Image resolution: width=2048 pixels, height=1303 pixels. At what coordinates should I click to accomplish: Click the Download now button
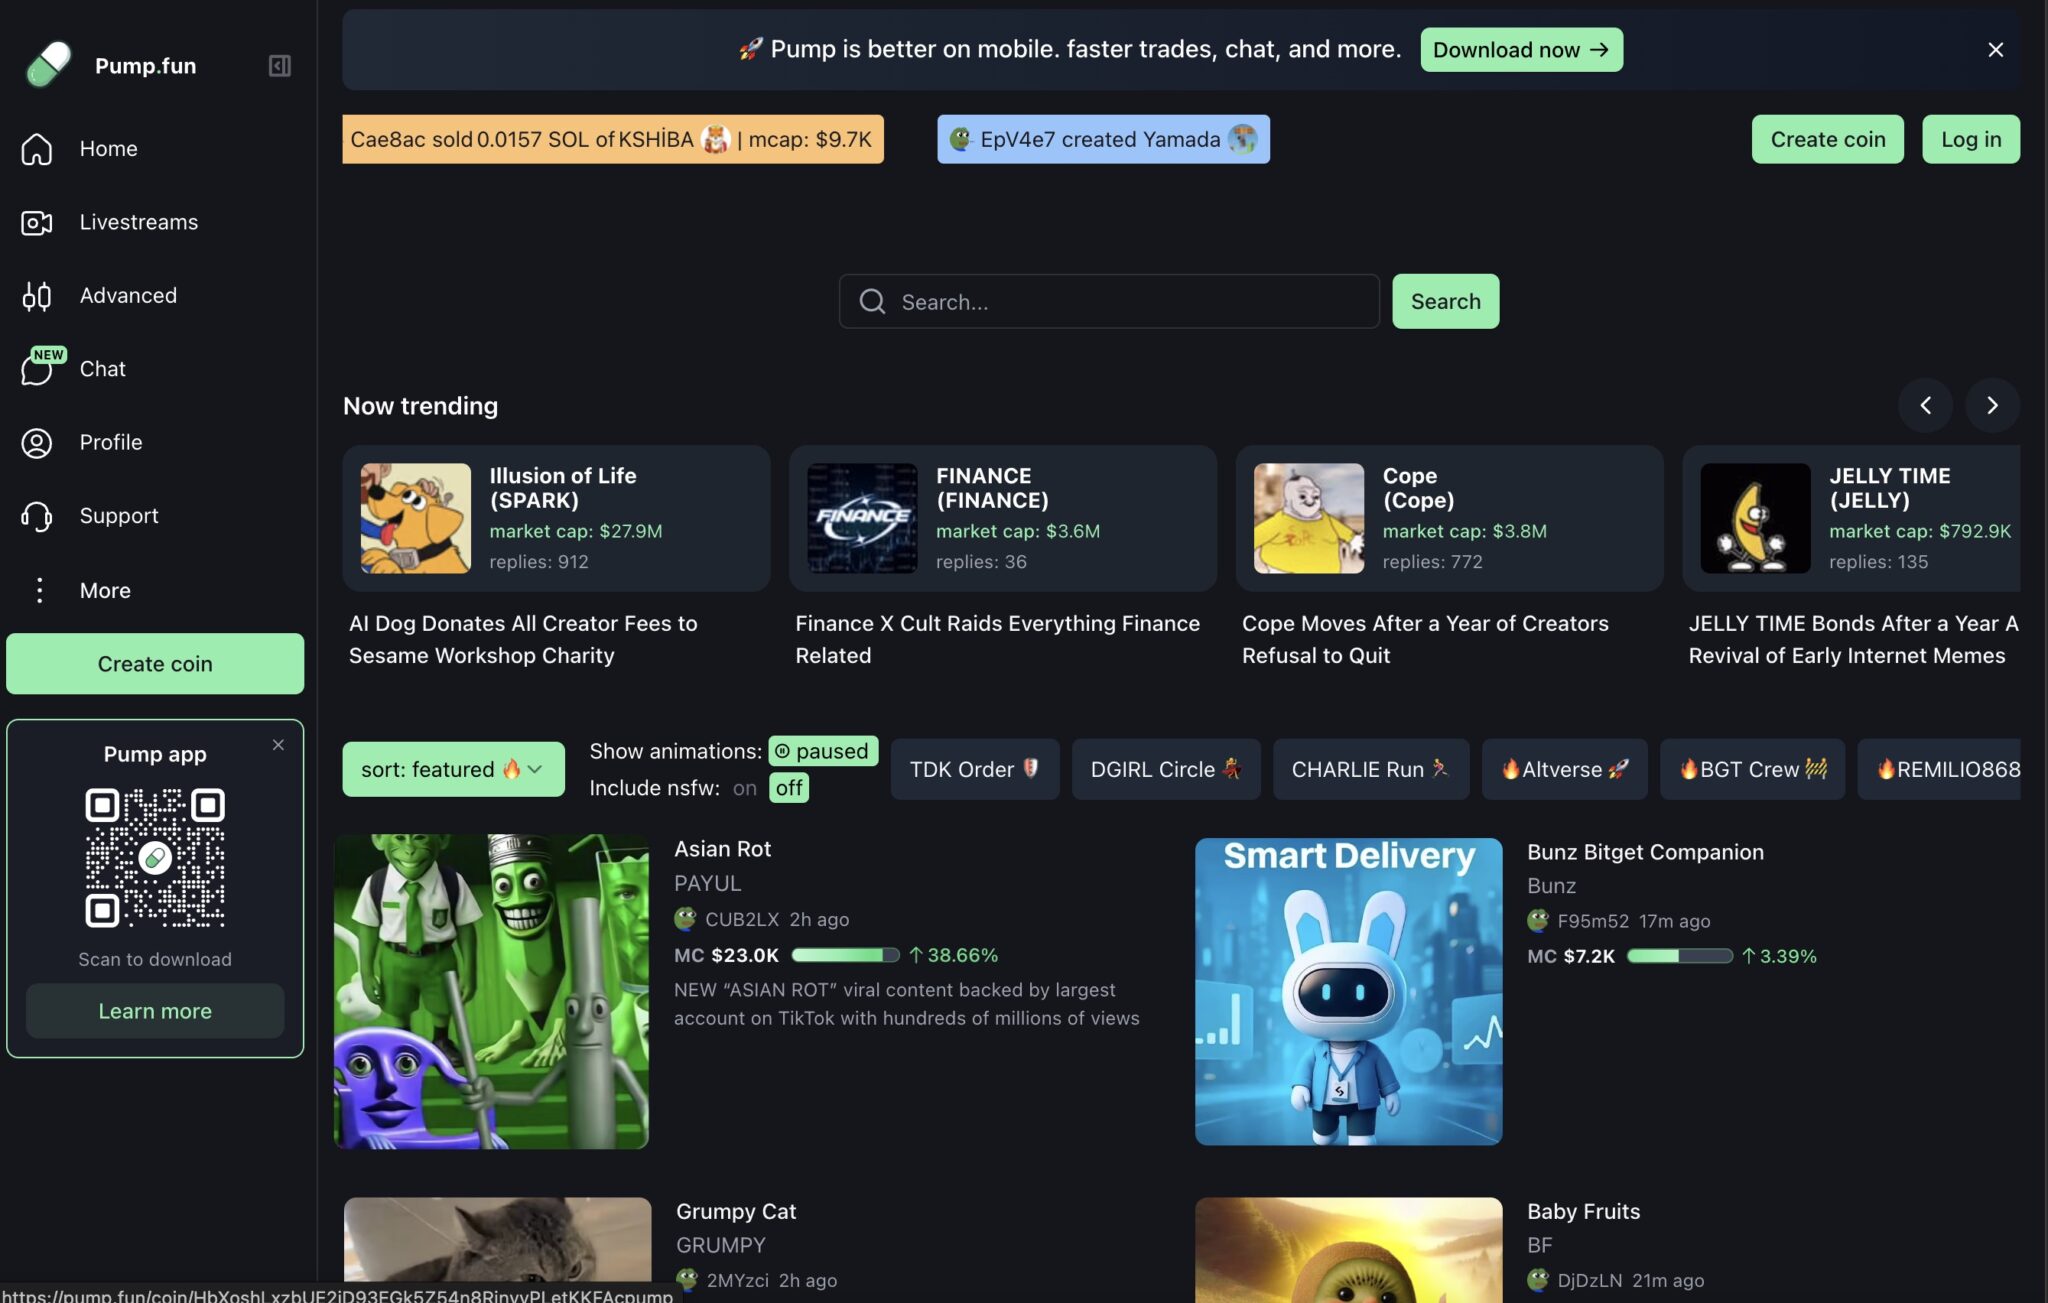1521,50
